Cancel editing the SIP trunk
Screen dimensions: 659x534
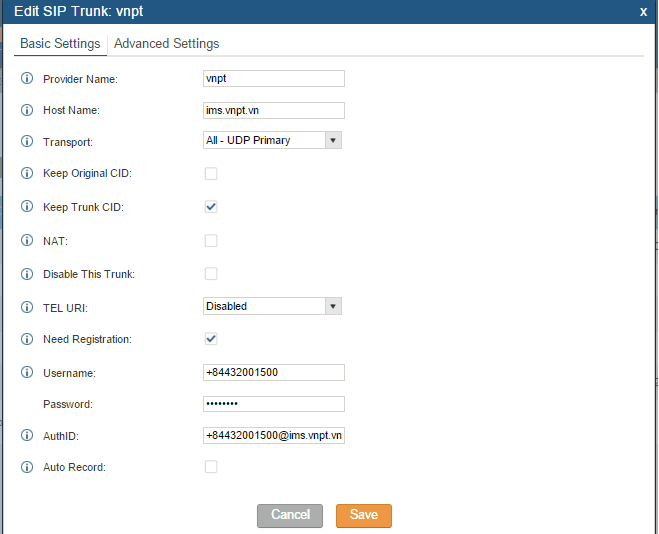[290, 516]
